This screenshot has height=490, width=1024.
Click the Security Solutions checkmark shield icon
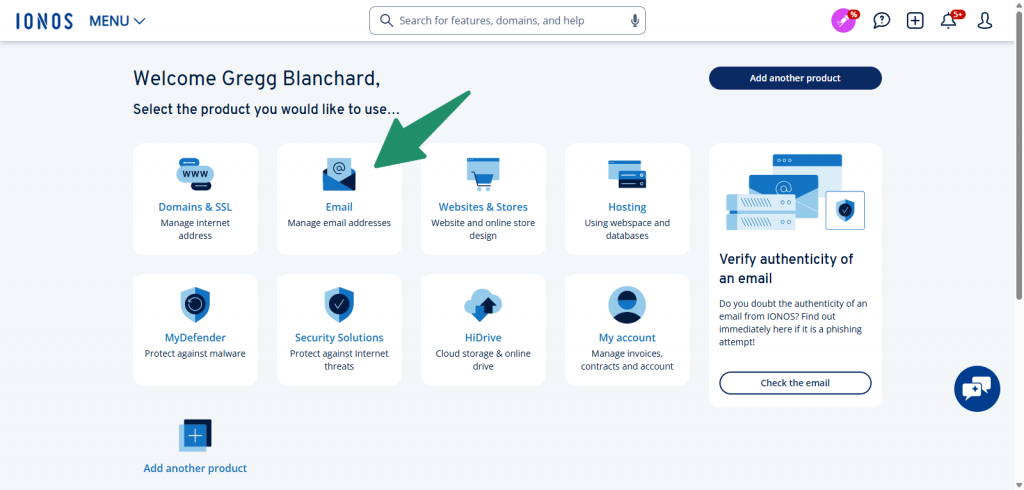[x=339, y=304]
